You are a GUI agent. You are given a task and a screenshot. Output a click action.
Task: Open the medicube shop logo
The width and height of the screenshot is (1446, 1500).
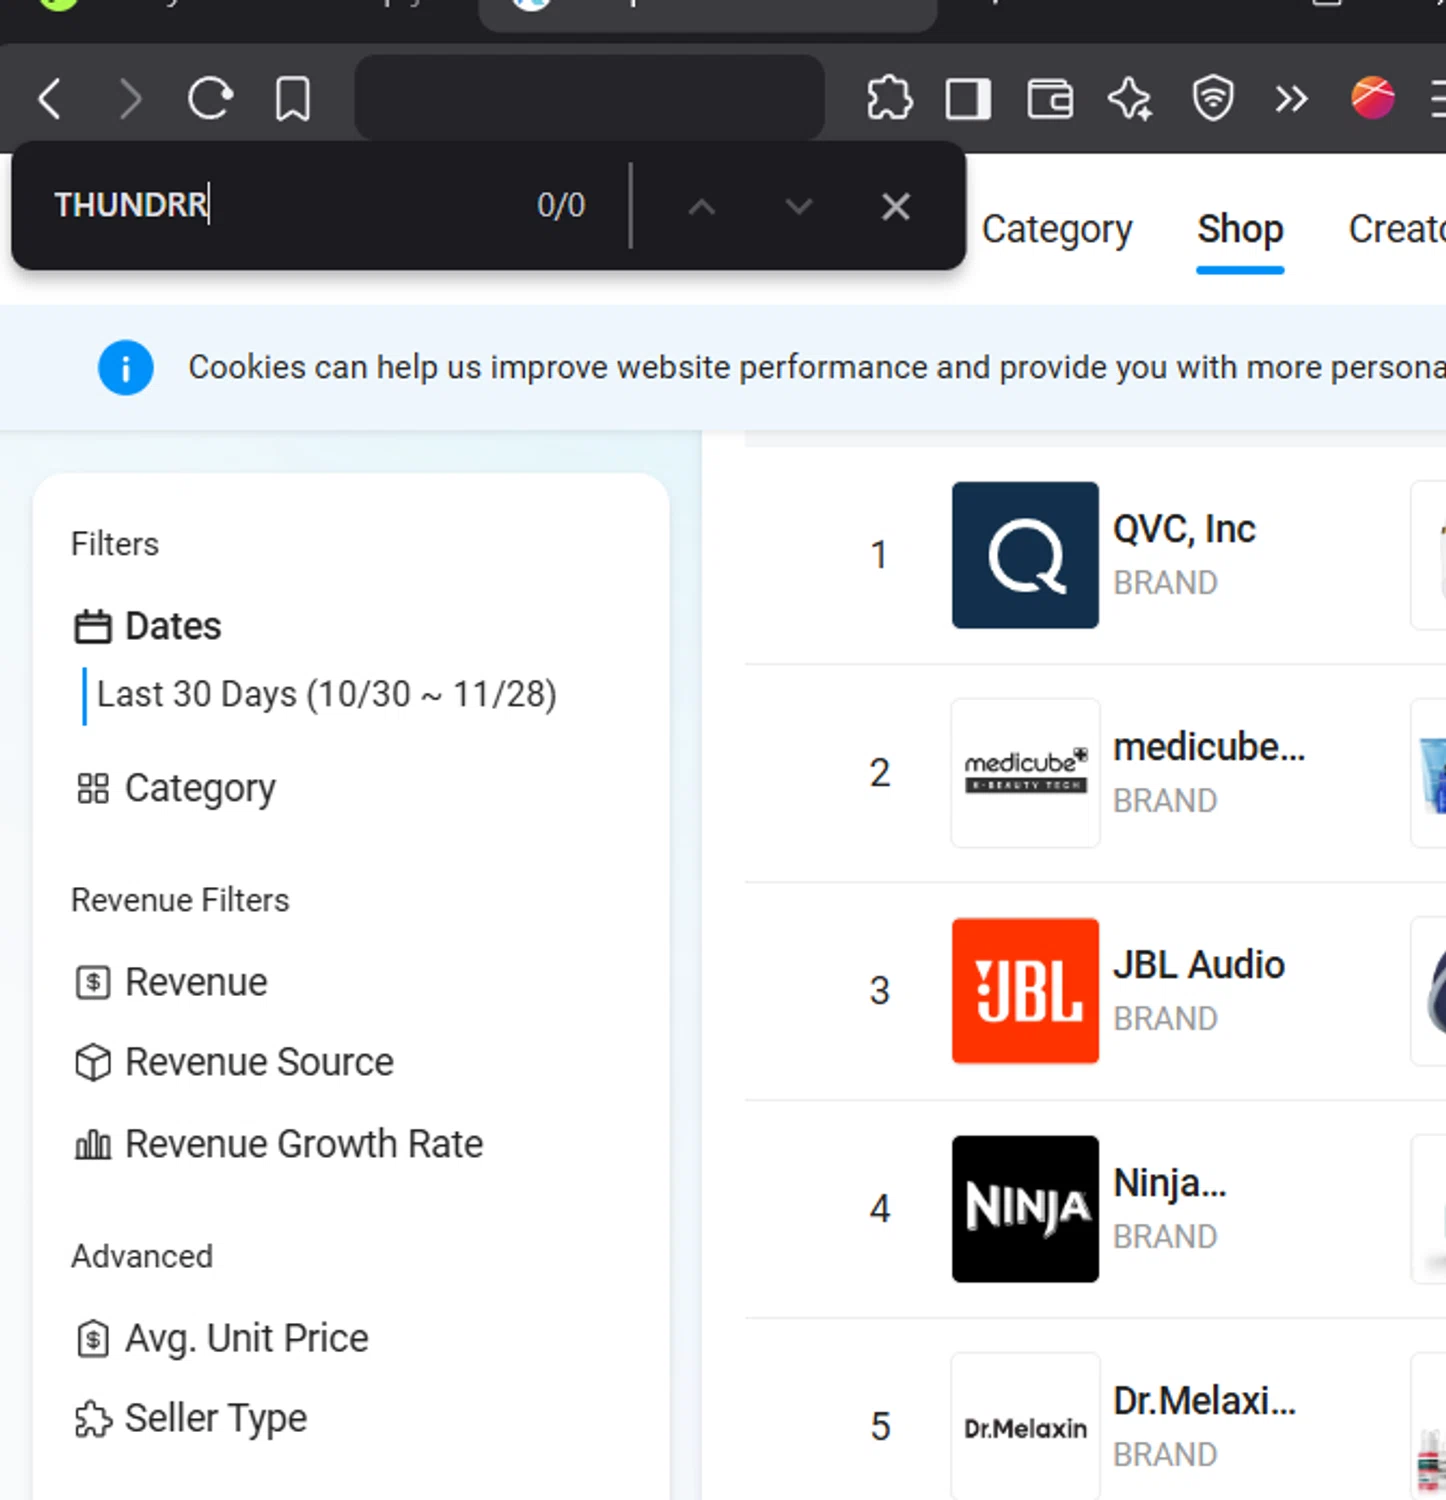1025,773
